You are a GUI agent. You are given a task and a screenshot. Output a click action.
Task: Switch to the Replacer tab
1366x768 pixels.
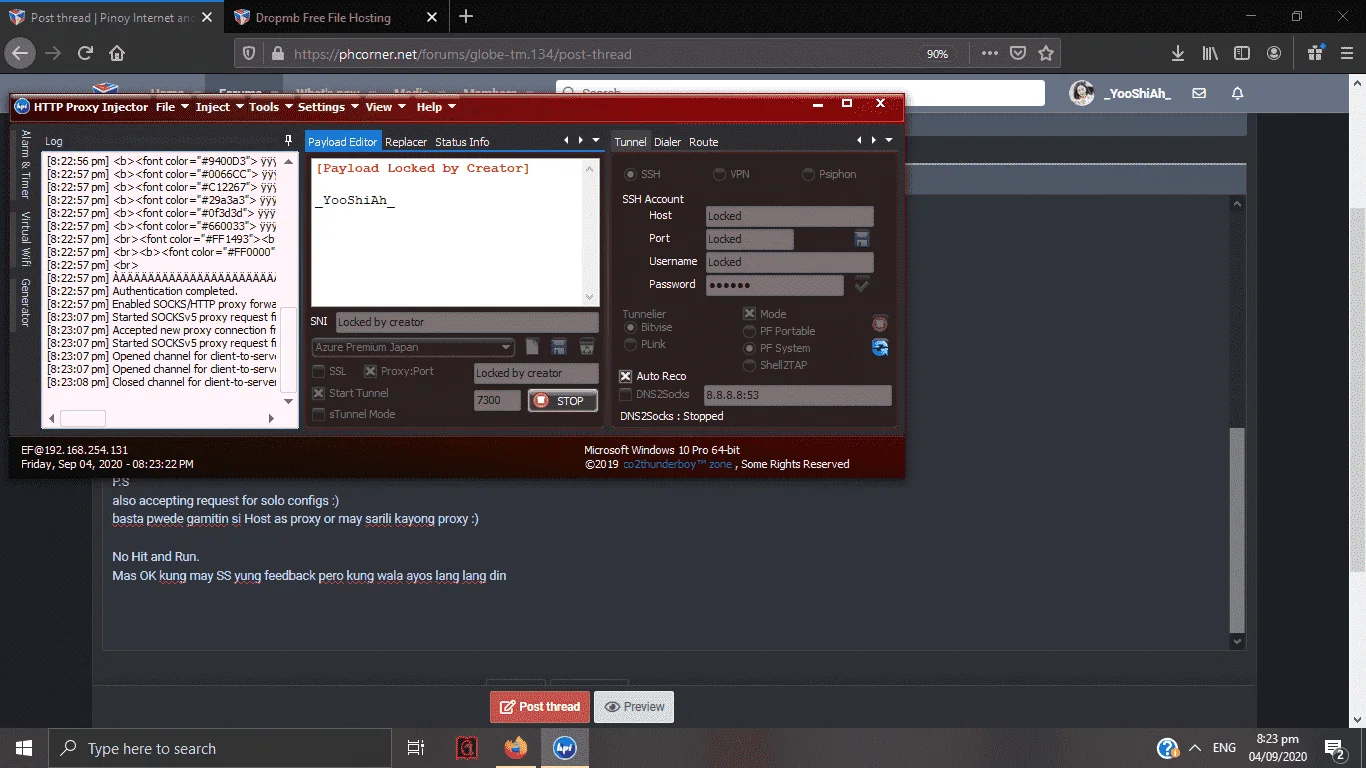[406, 142]
